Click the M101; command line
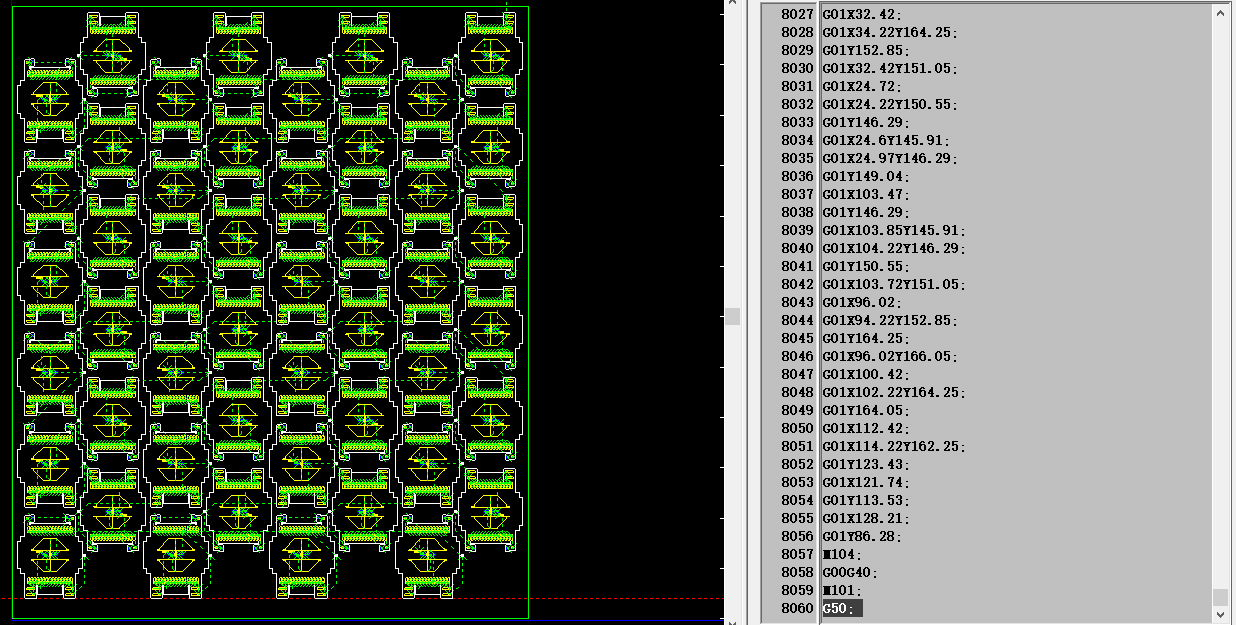 (x=842, y=591)
